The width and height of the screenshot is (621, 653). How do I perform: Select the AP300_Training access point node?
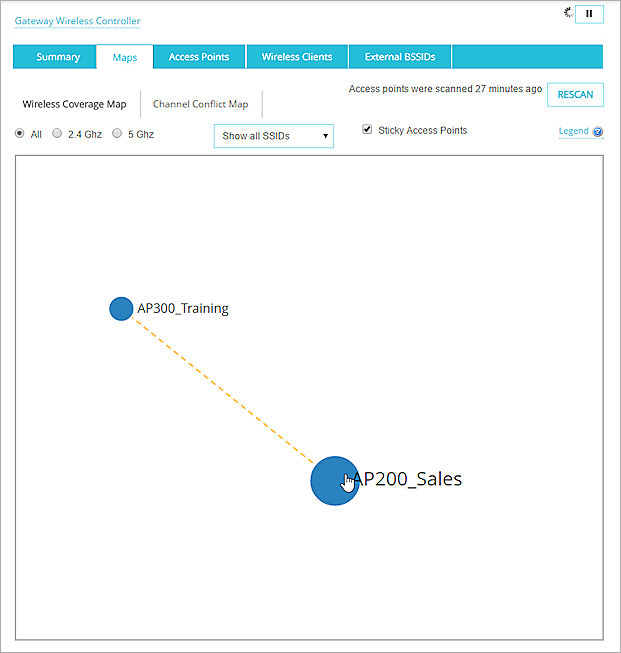tap(121, 308)
